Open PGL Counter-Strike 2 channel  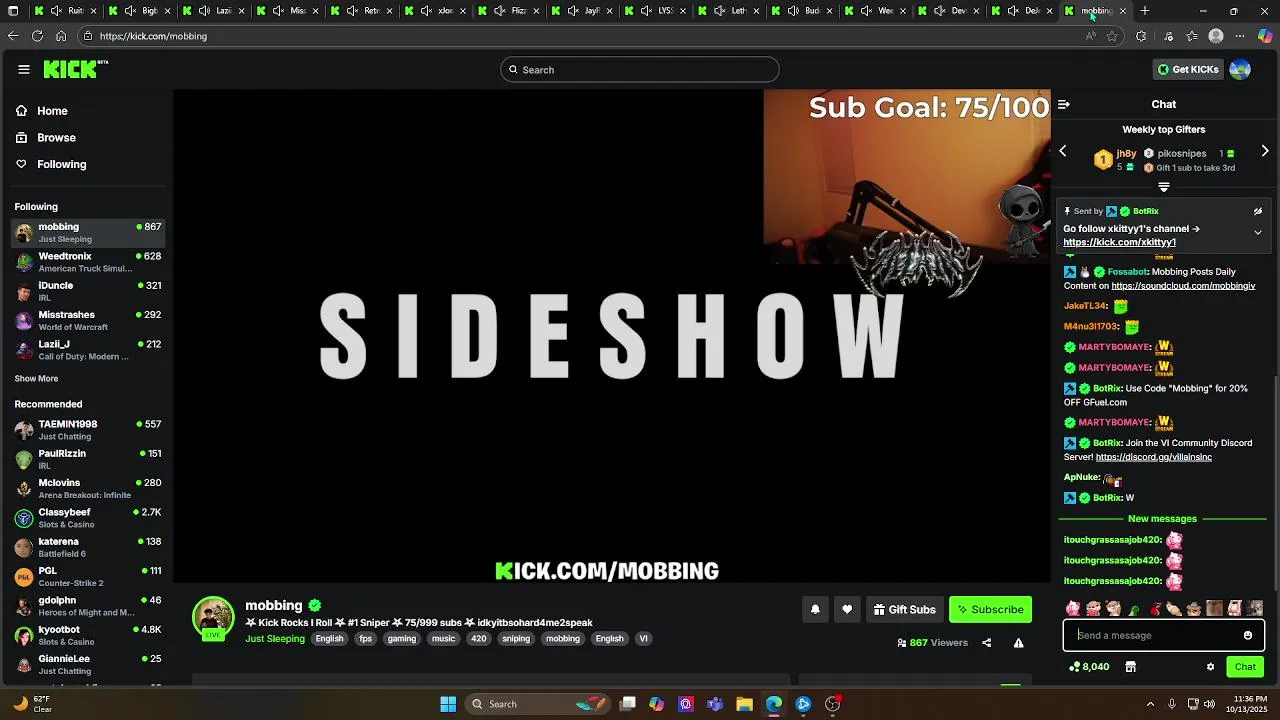pos(88,577)
